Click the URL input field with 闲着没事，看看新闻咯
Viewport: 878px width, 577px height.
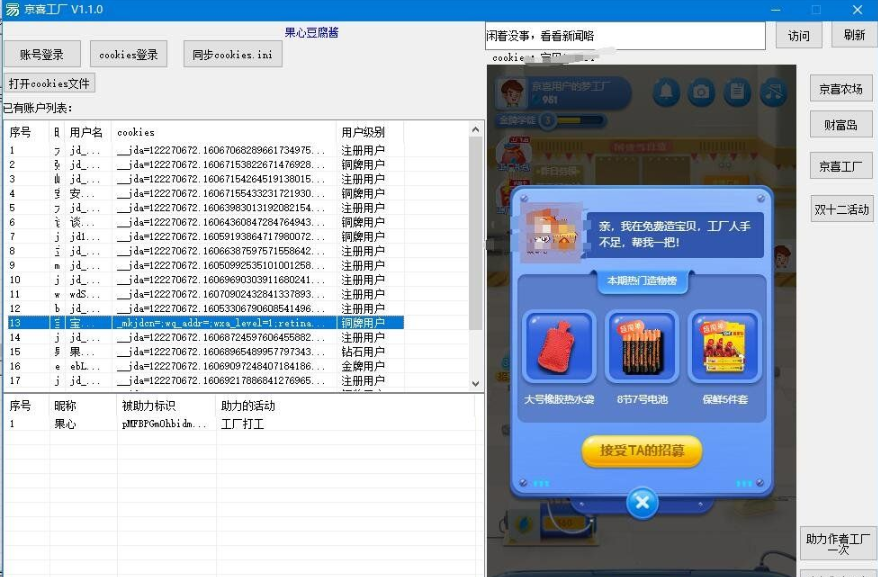625,36
